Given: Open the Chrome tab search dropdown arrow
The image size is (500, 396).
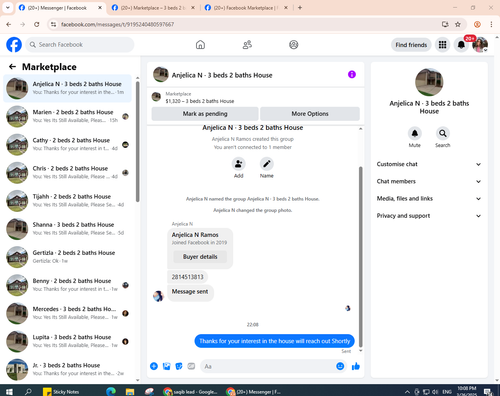Looking at the screenshot, I should 7,8.
